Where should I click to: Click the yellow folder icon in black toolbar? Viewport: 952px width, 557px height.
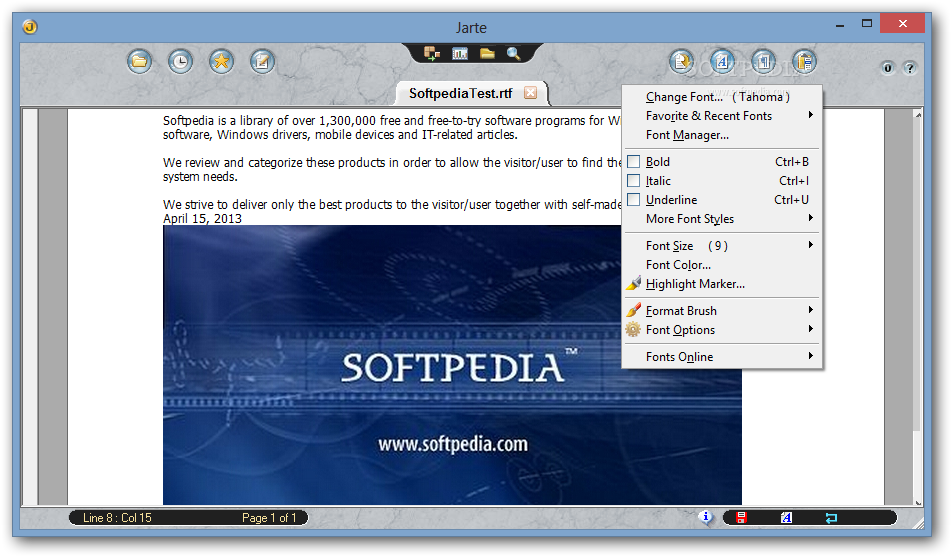click(487, 53)
